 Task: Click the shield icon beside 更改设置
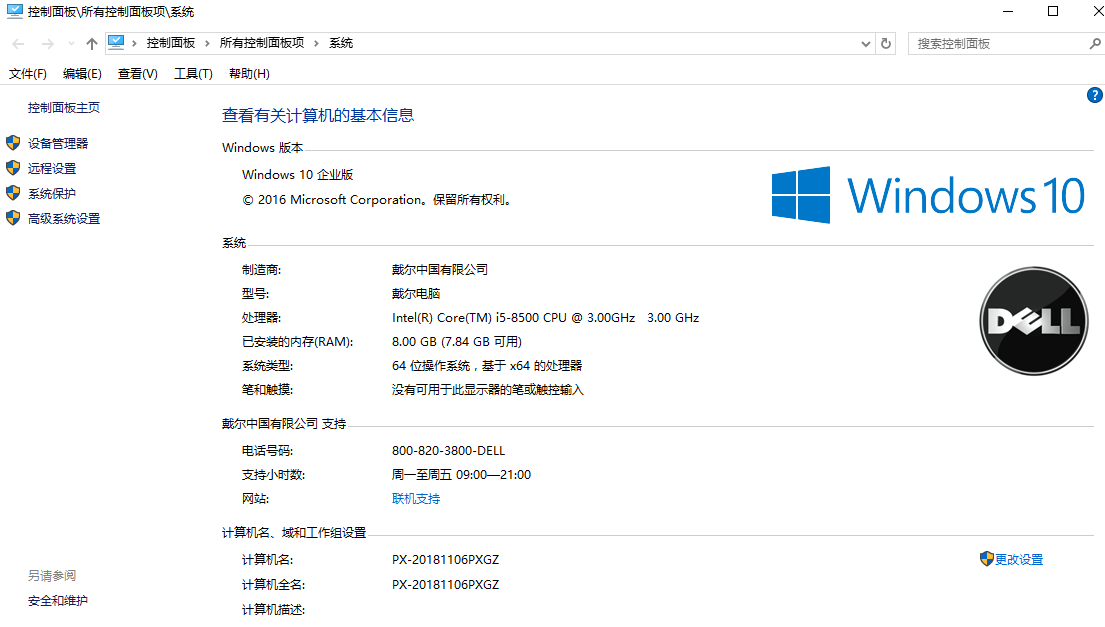click(985, 559)
